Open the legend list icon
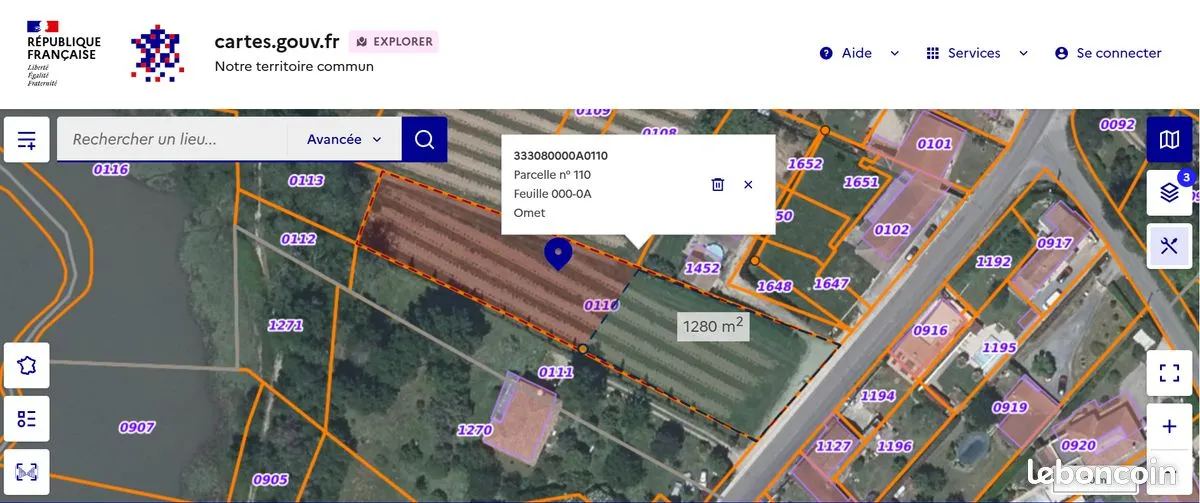The height and width of the screenshot is (503, 1200). (27, 419)
